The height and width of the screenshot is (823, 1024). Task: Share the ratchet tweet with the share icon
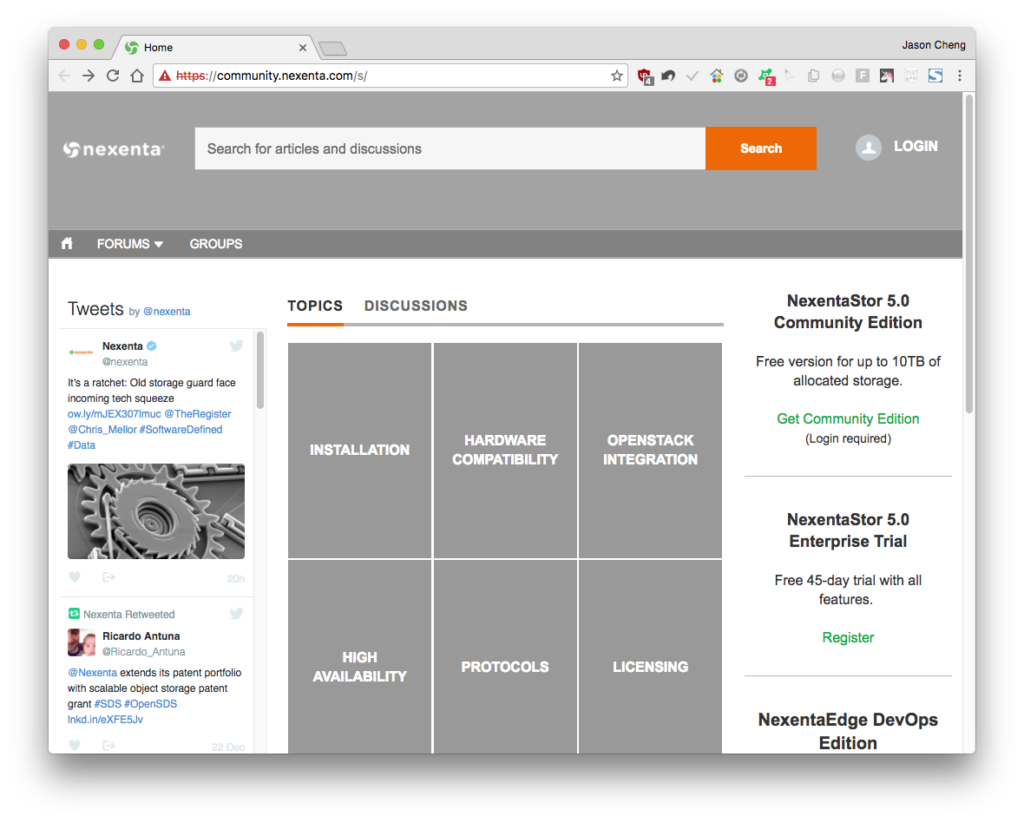point(108,577)
